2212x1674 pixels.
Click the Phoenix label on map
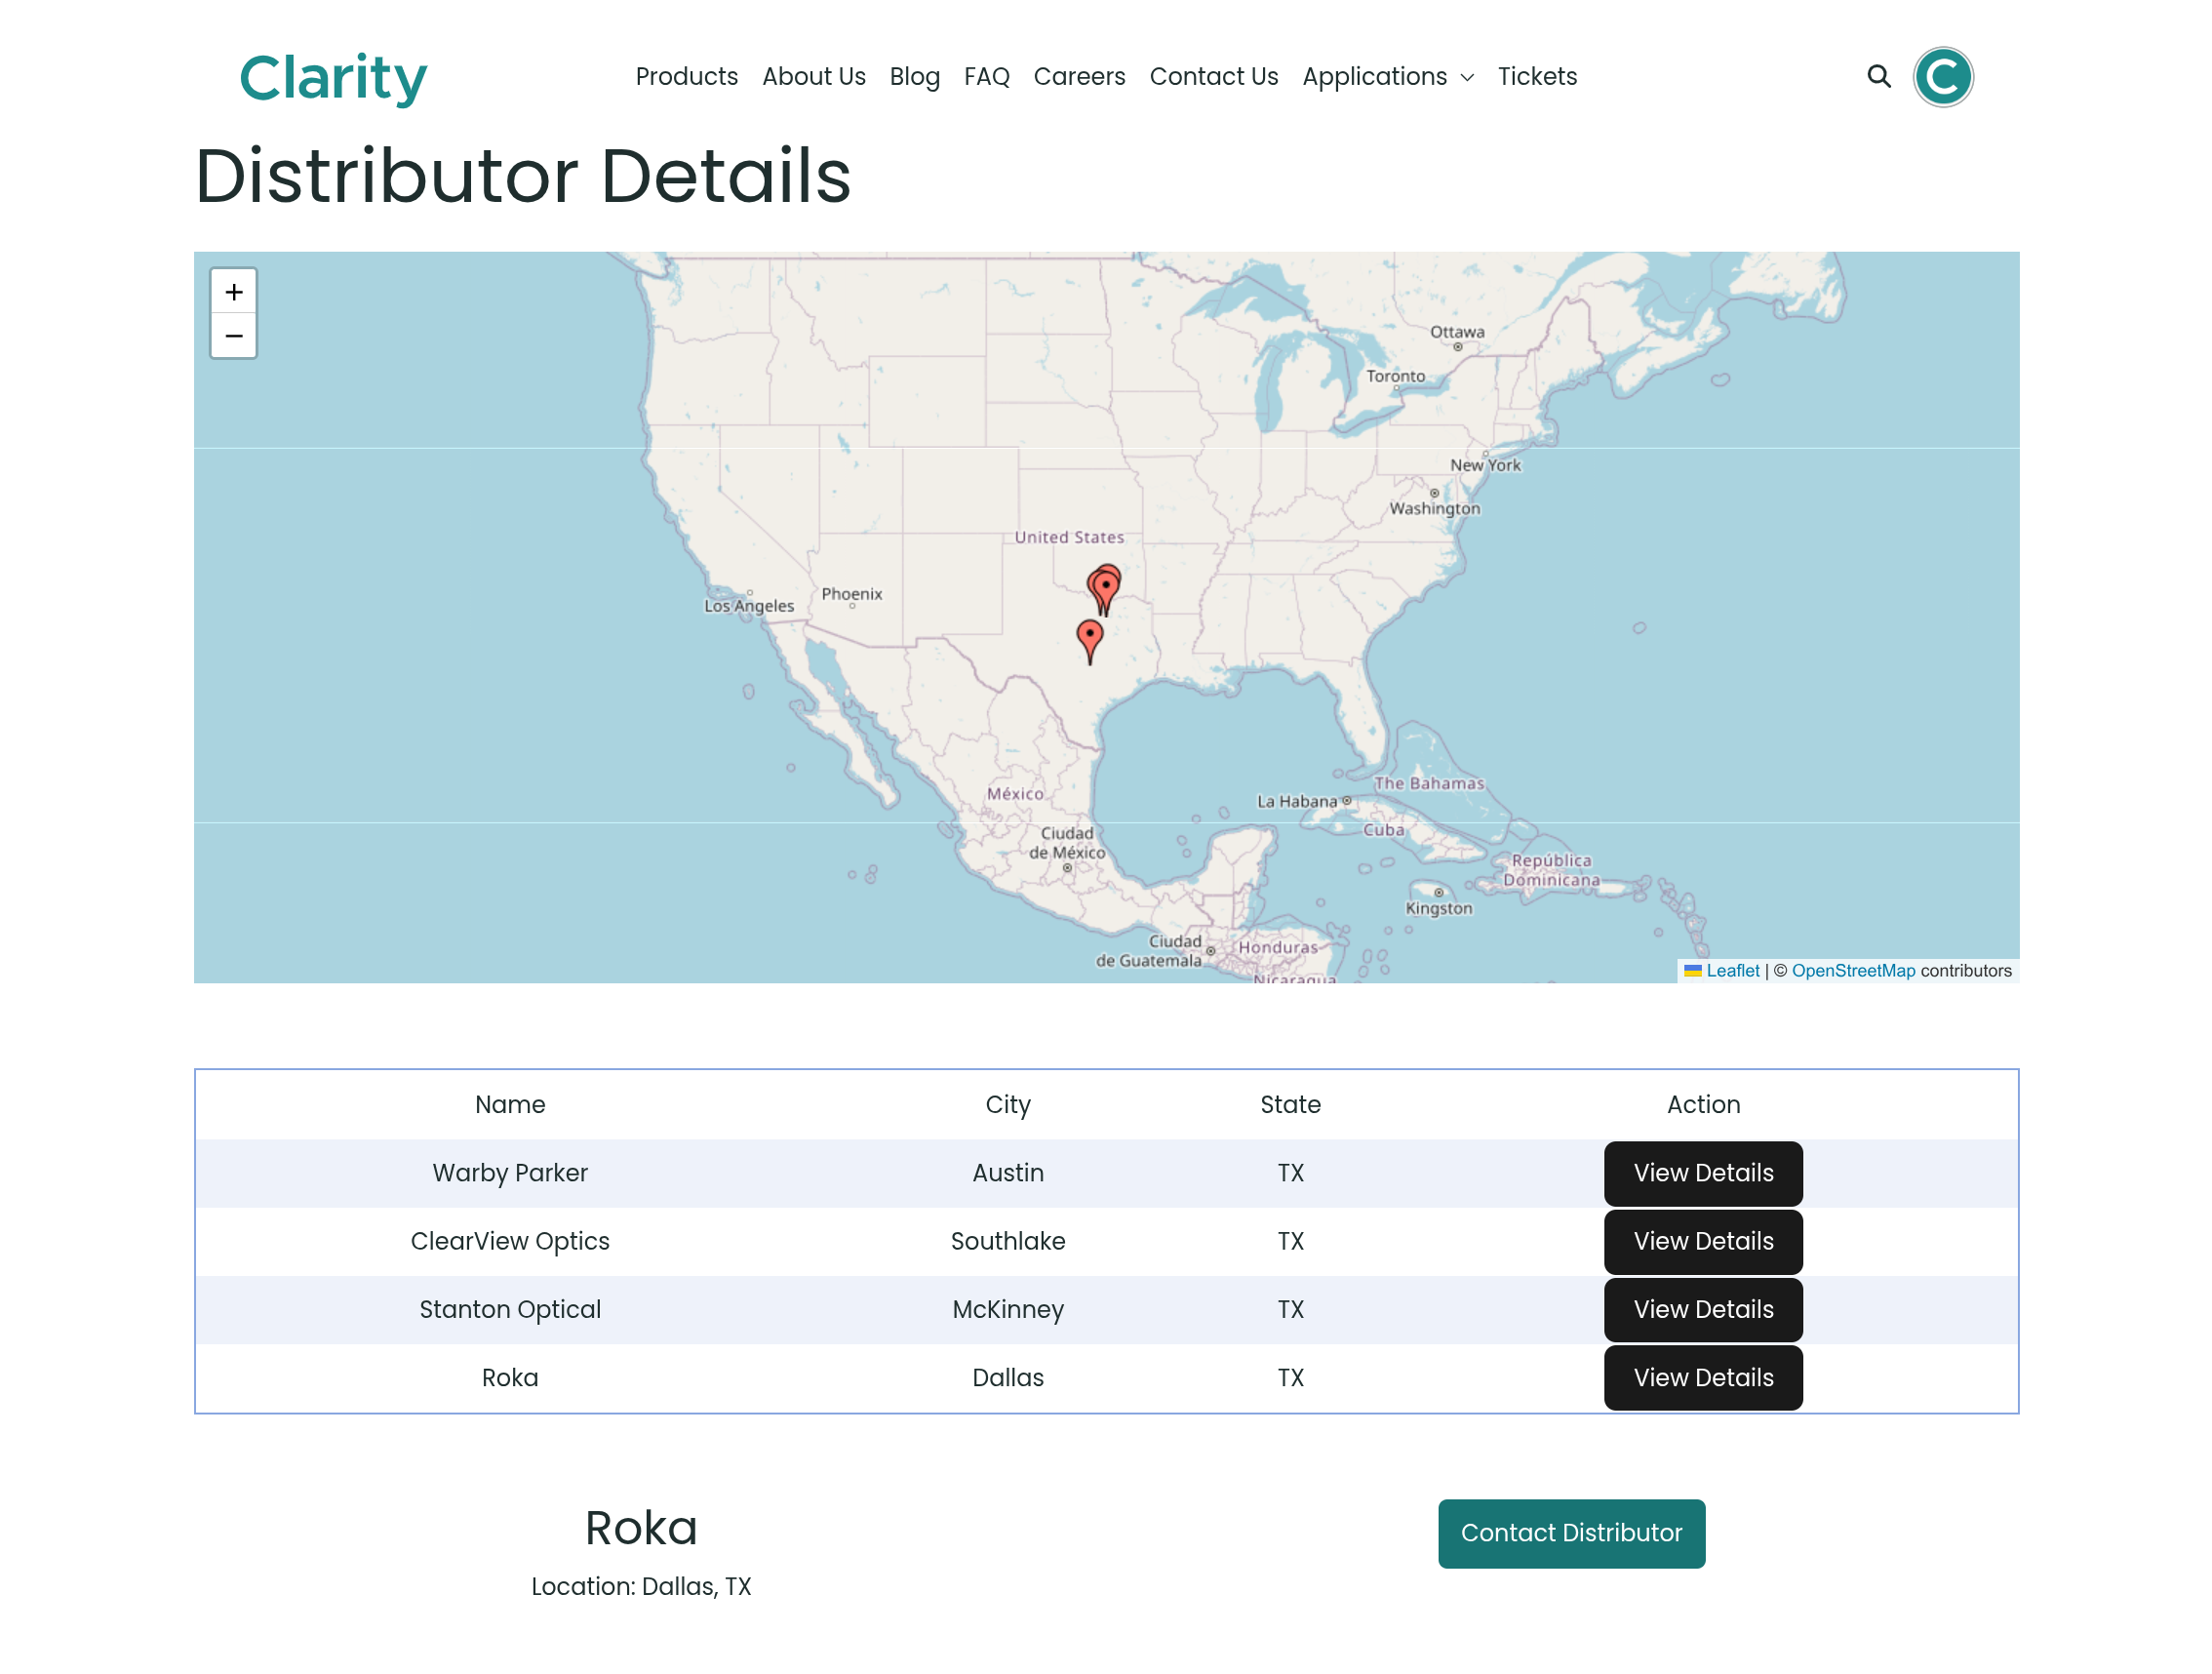(851, 593)
